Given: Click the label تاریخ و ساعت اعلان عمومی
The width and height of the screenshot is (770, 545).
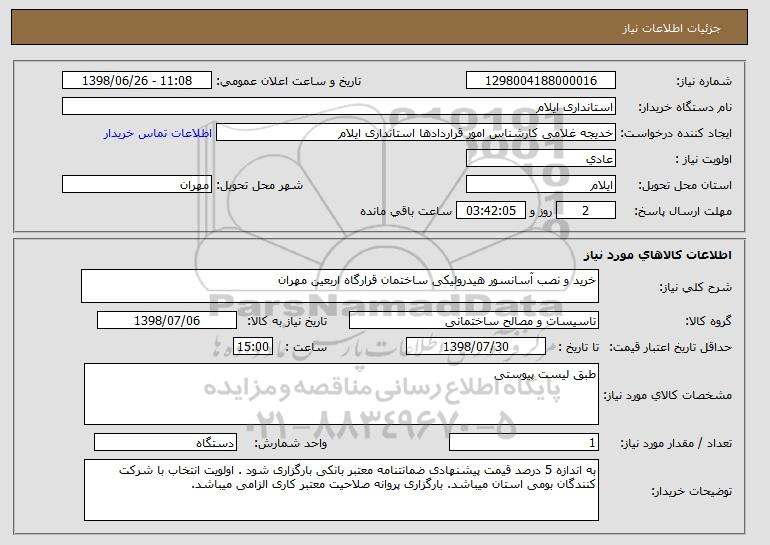Looking at the screenshot, I should coord(289,82).
